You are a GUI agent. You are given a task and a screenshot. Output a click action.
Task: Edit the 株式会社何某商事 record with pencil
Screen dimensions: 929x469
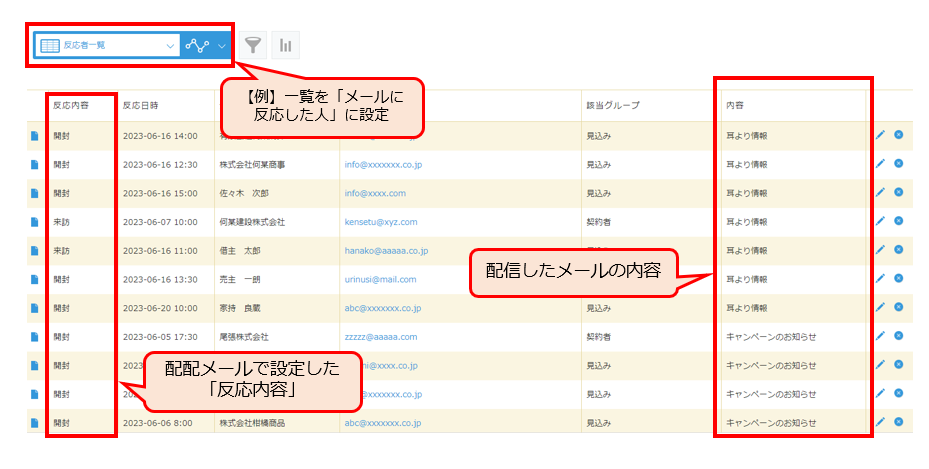880,163
